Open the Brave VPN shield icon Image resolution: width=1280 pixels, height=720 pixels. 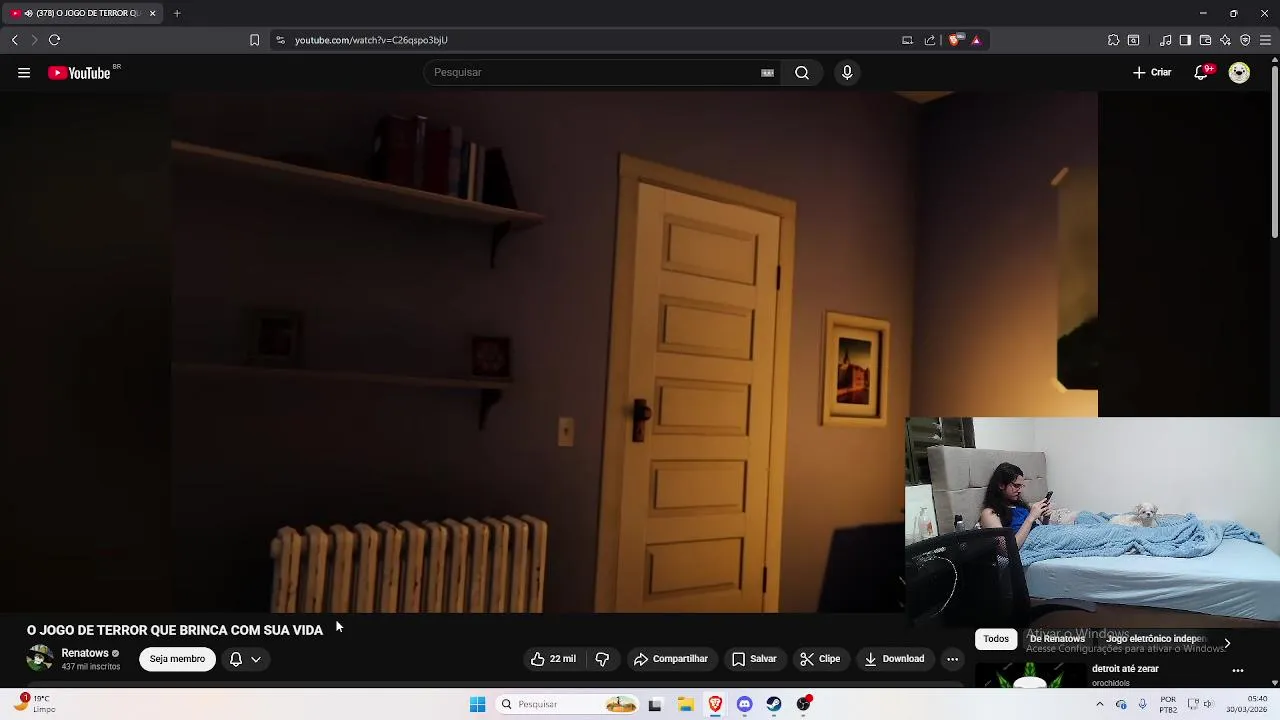1245,40
